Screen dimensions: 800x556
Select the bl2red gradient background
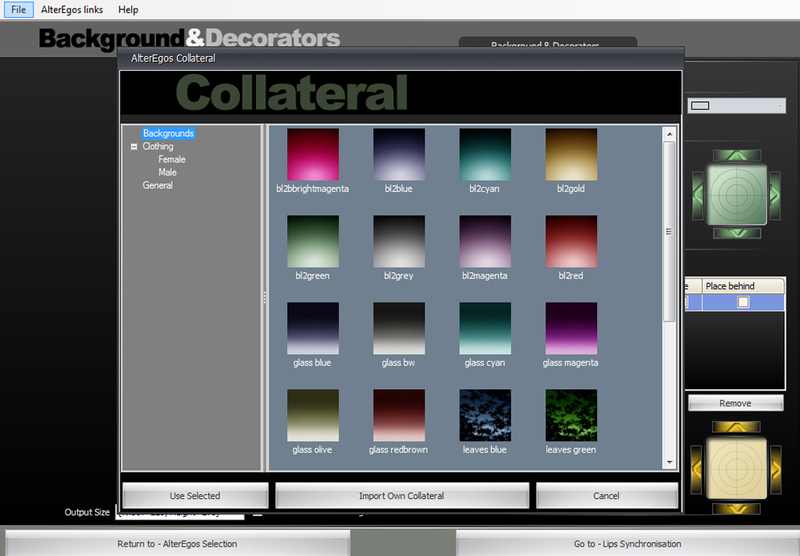570,241
